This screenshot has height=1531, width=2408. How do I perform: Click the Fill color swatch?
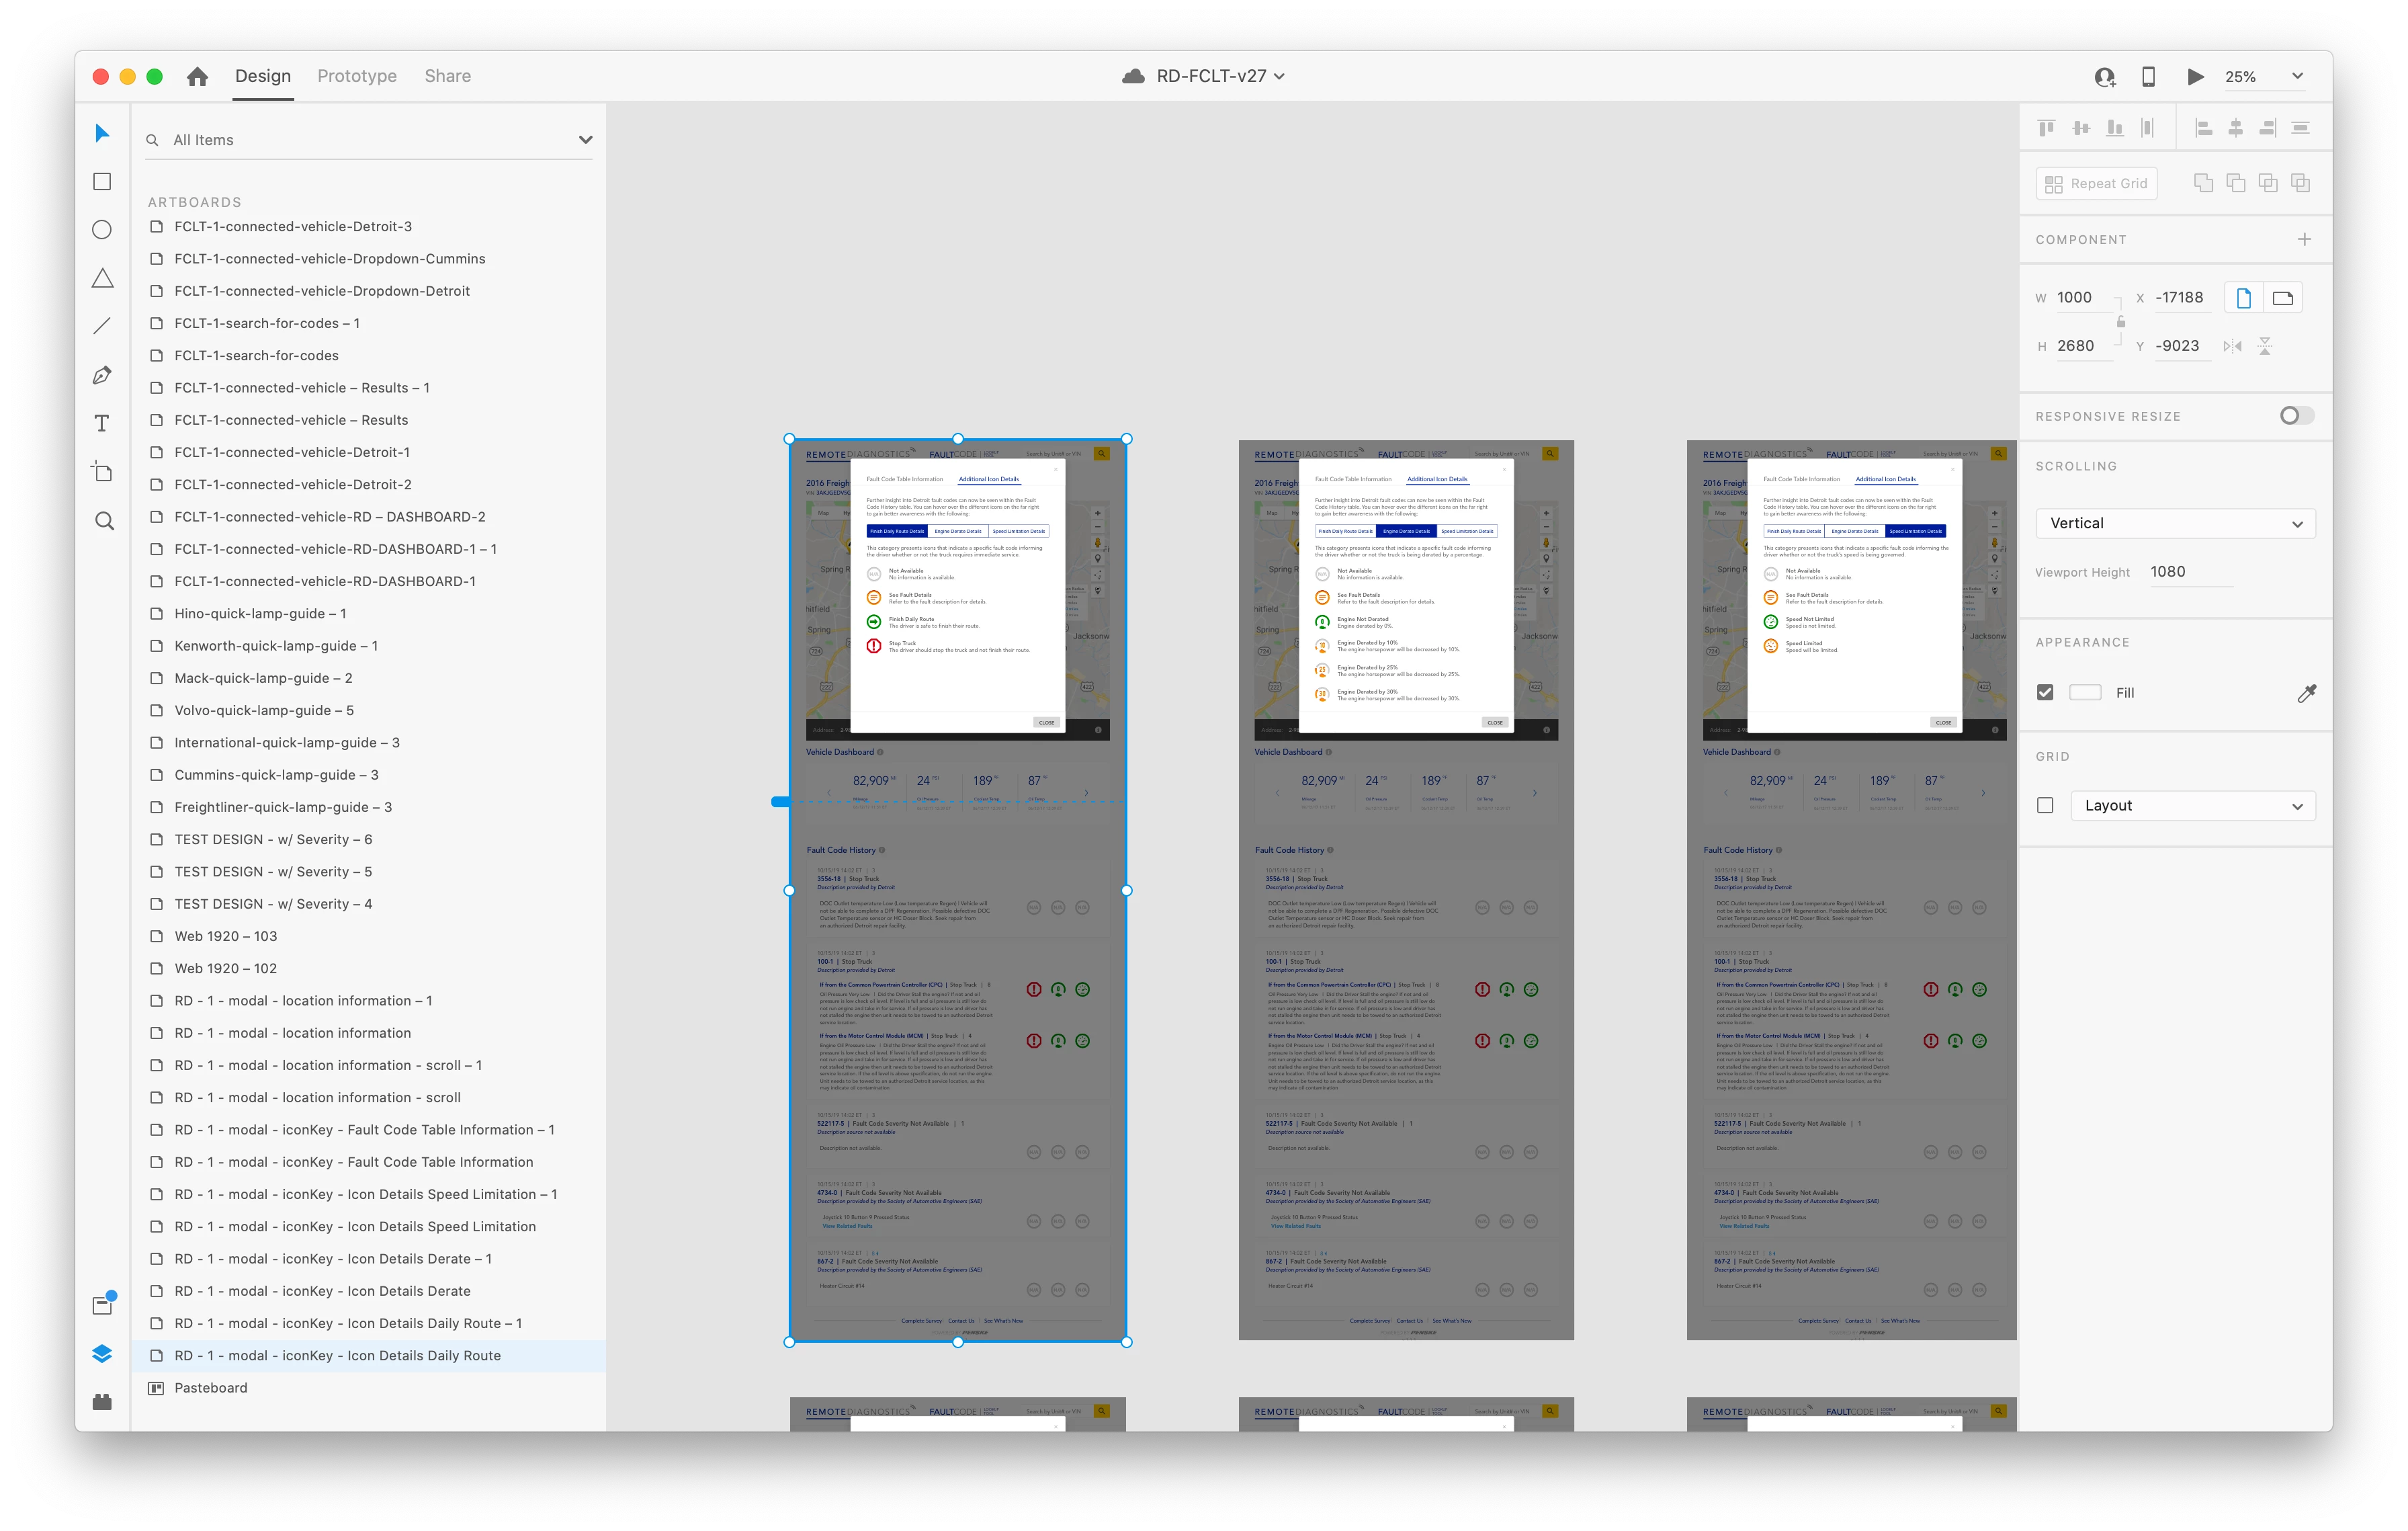click(x=2085, y=693)
